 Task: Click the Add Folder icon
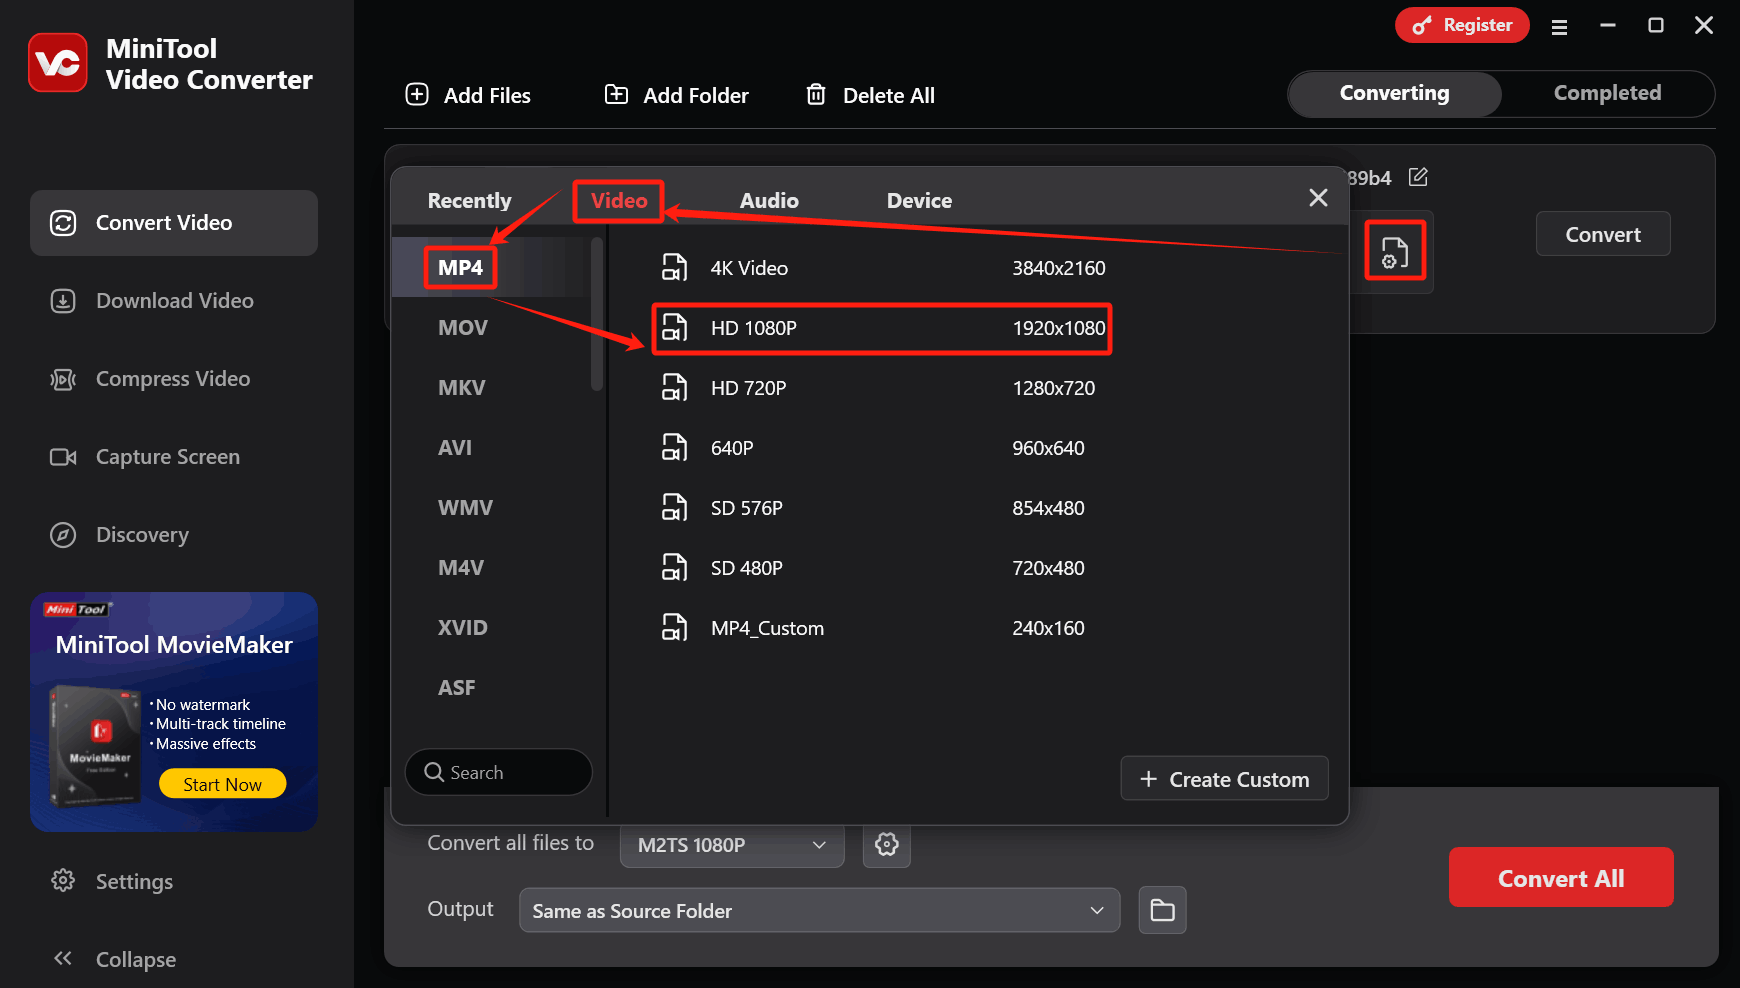[x=616, y=95]
